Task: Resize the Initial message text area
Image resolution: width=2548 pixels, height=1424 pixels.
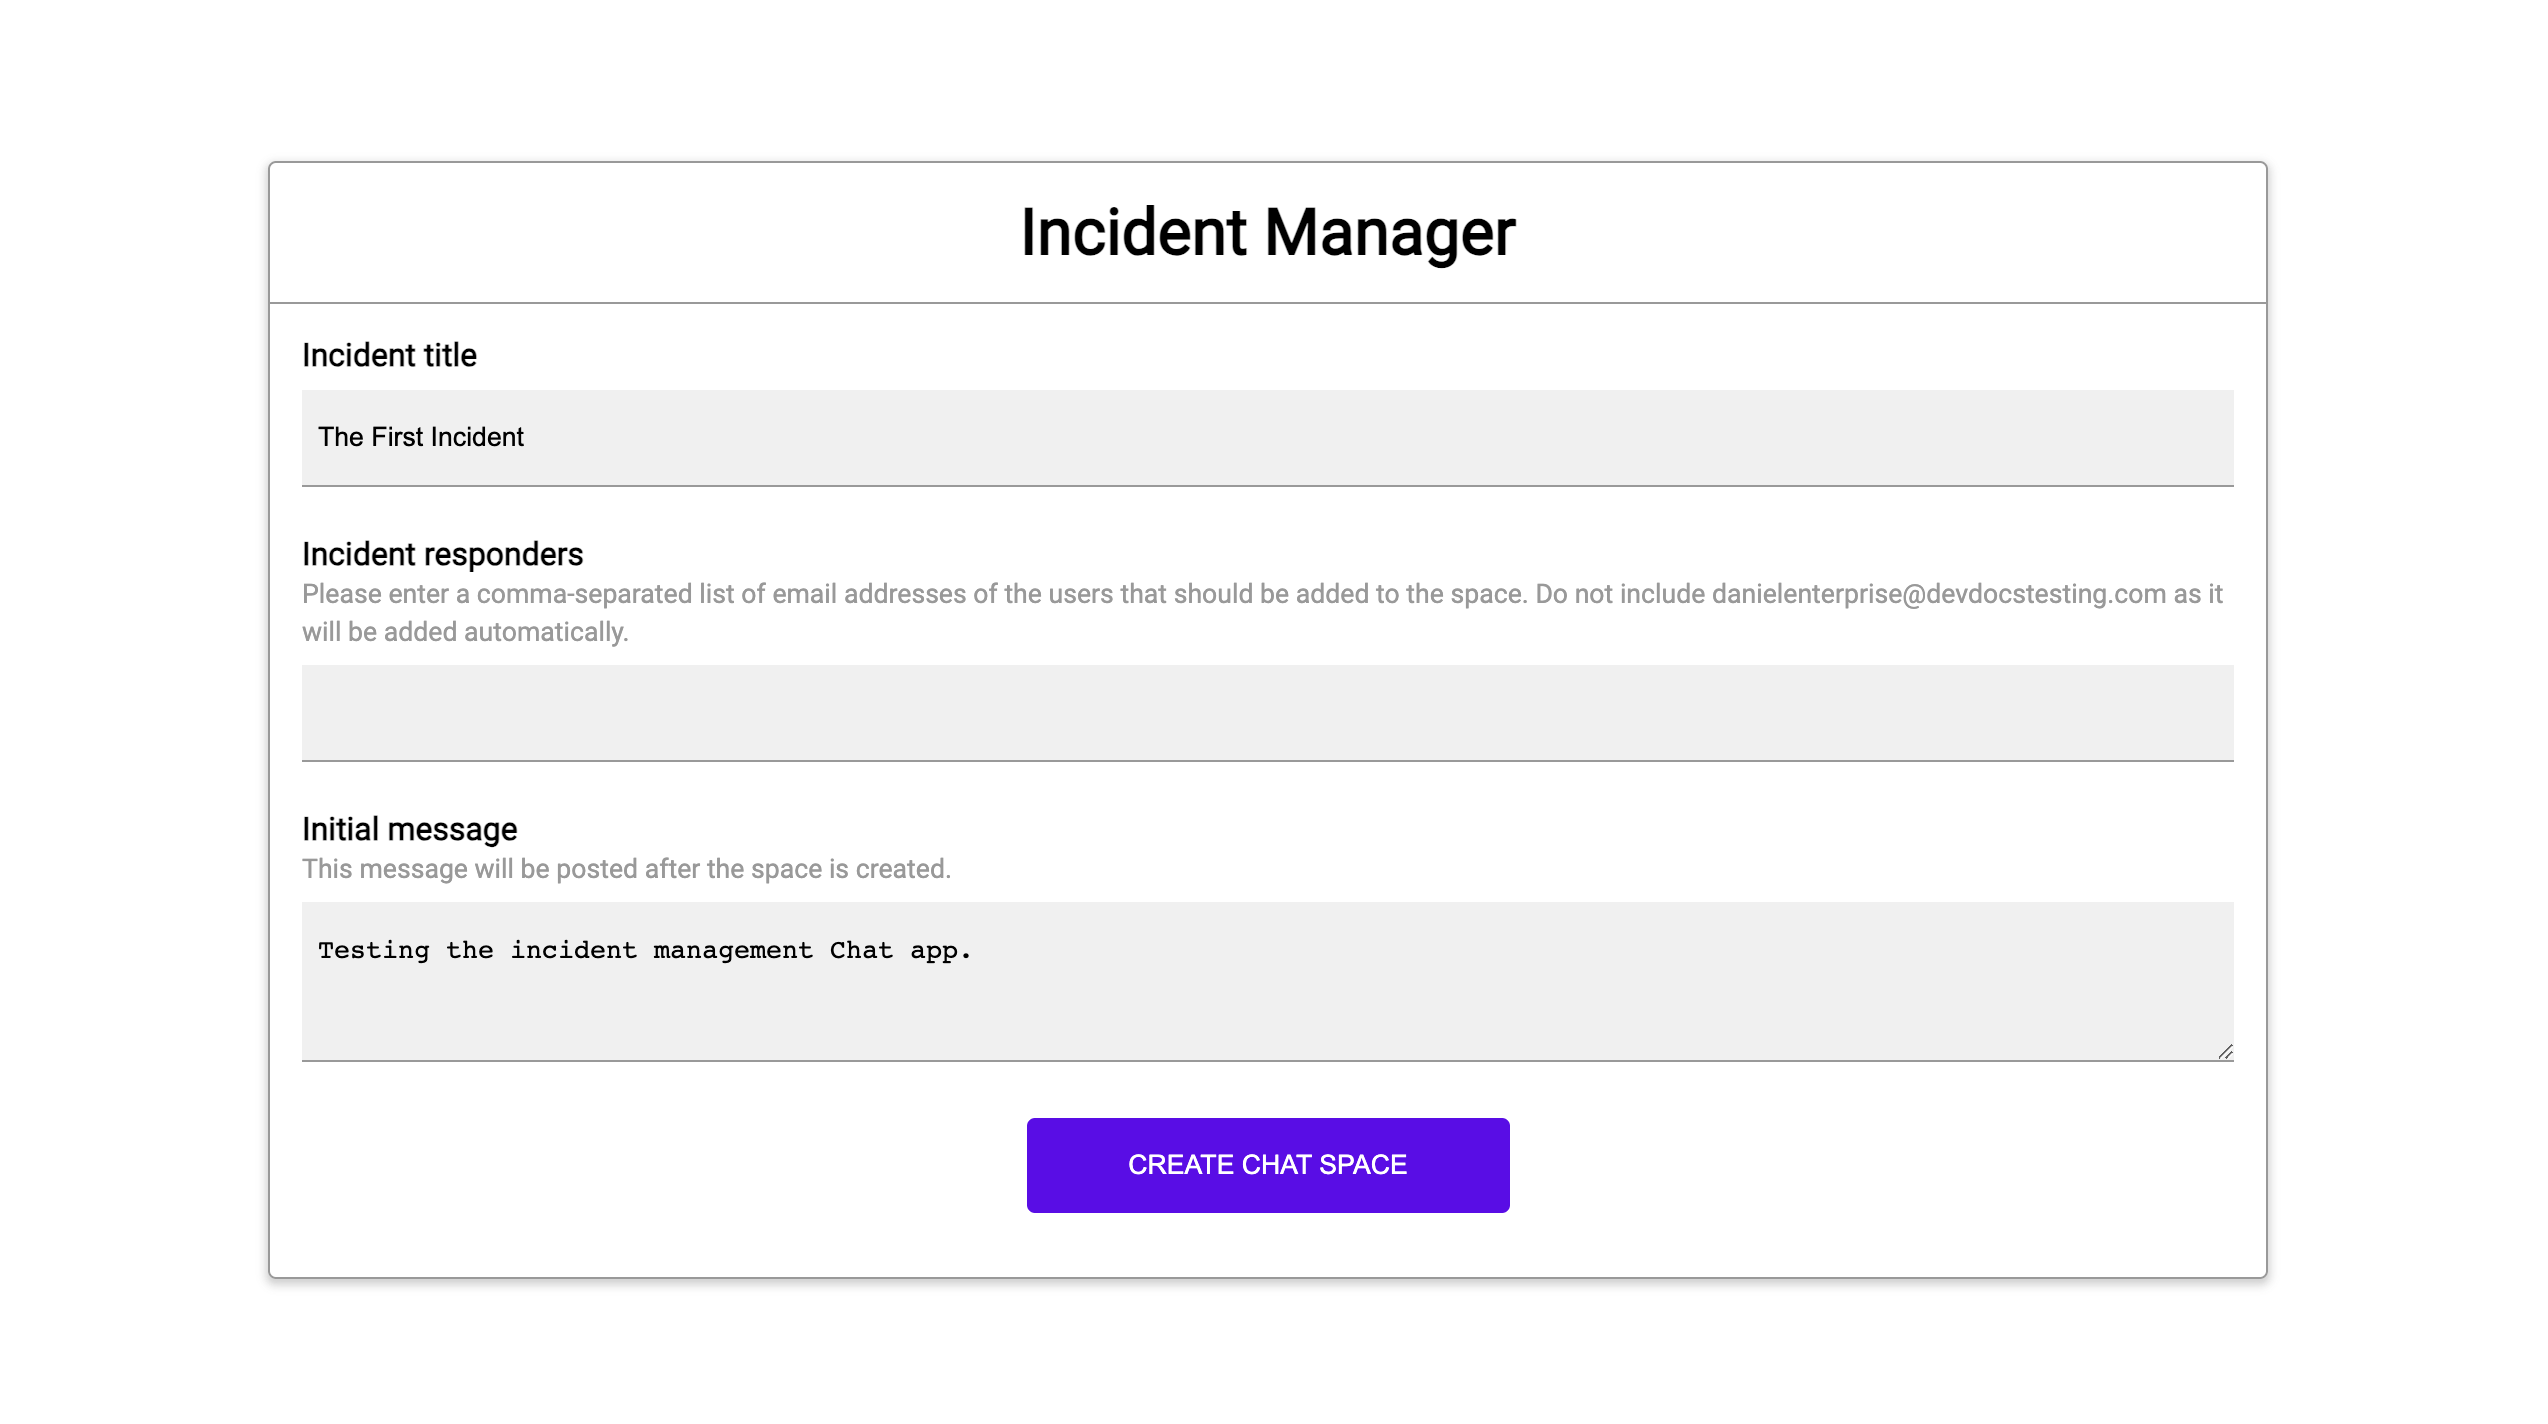Action: tap(2226, 1051)
